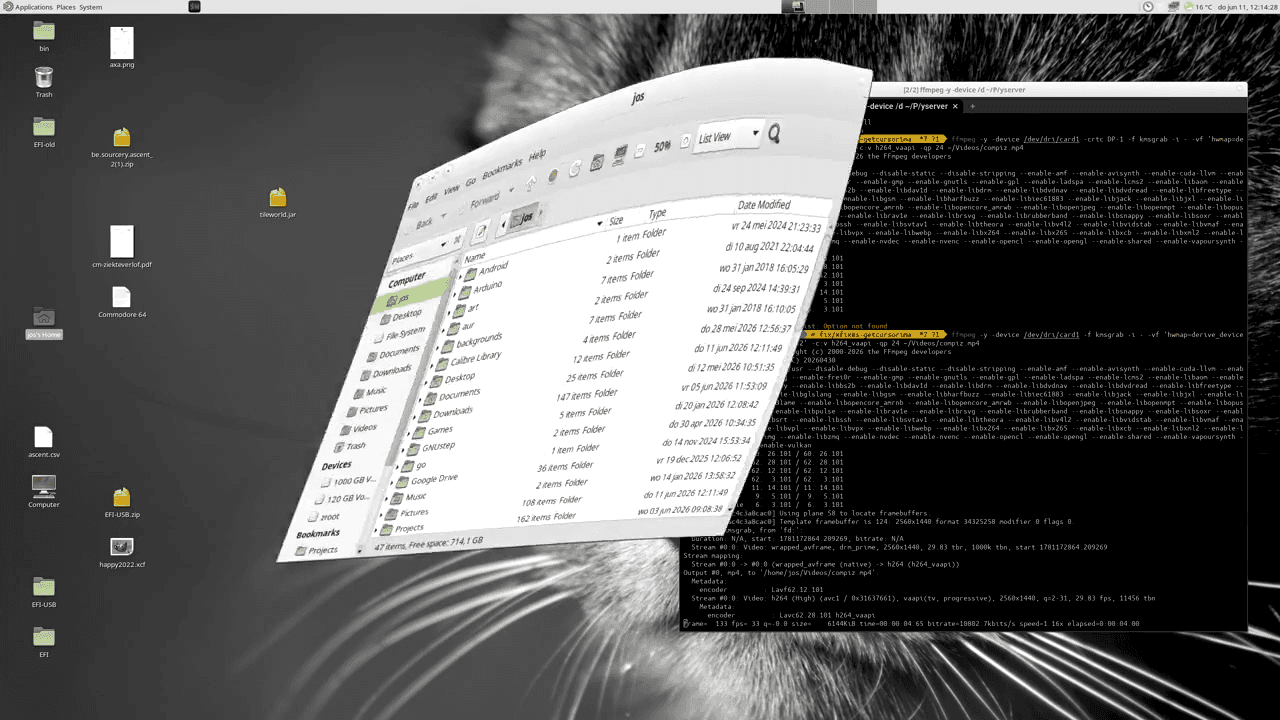Select zroot under Devices
Viewport: 1280px width, 720px height.
[324, 518]
